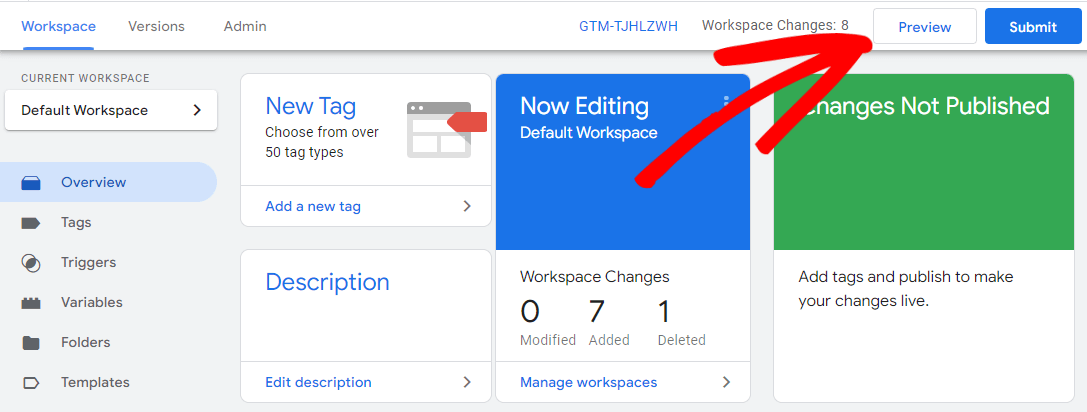Click the Folders folder icon
The height and width of the screenshot is (412, 1087).
pyautogui.click(x=31, y=343)
